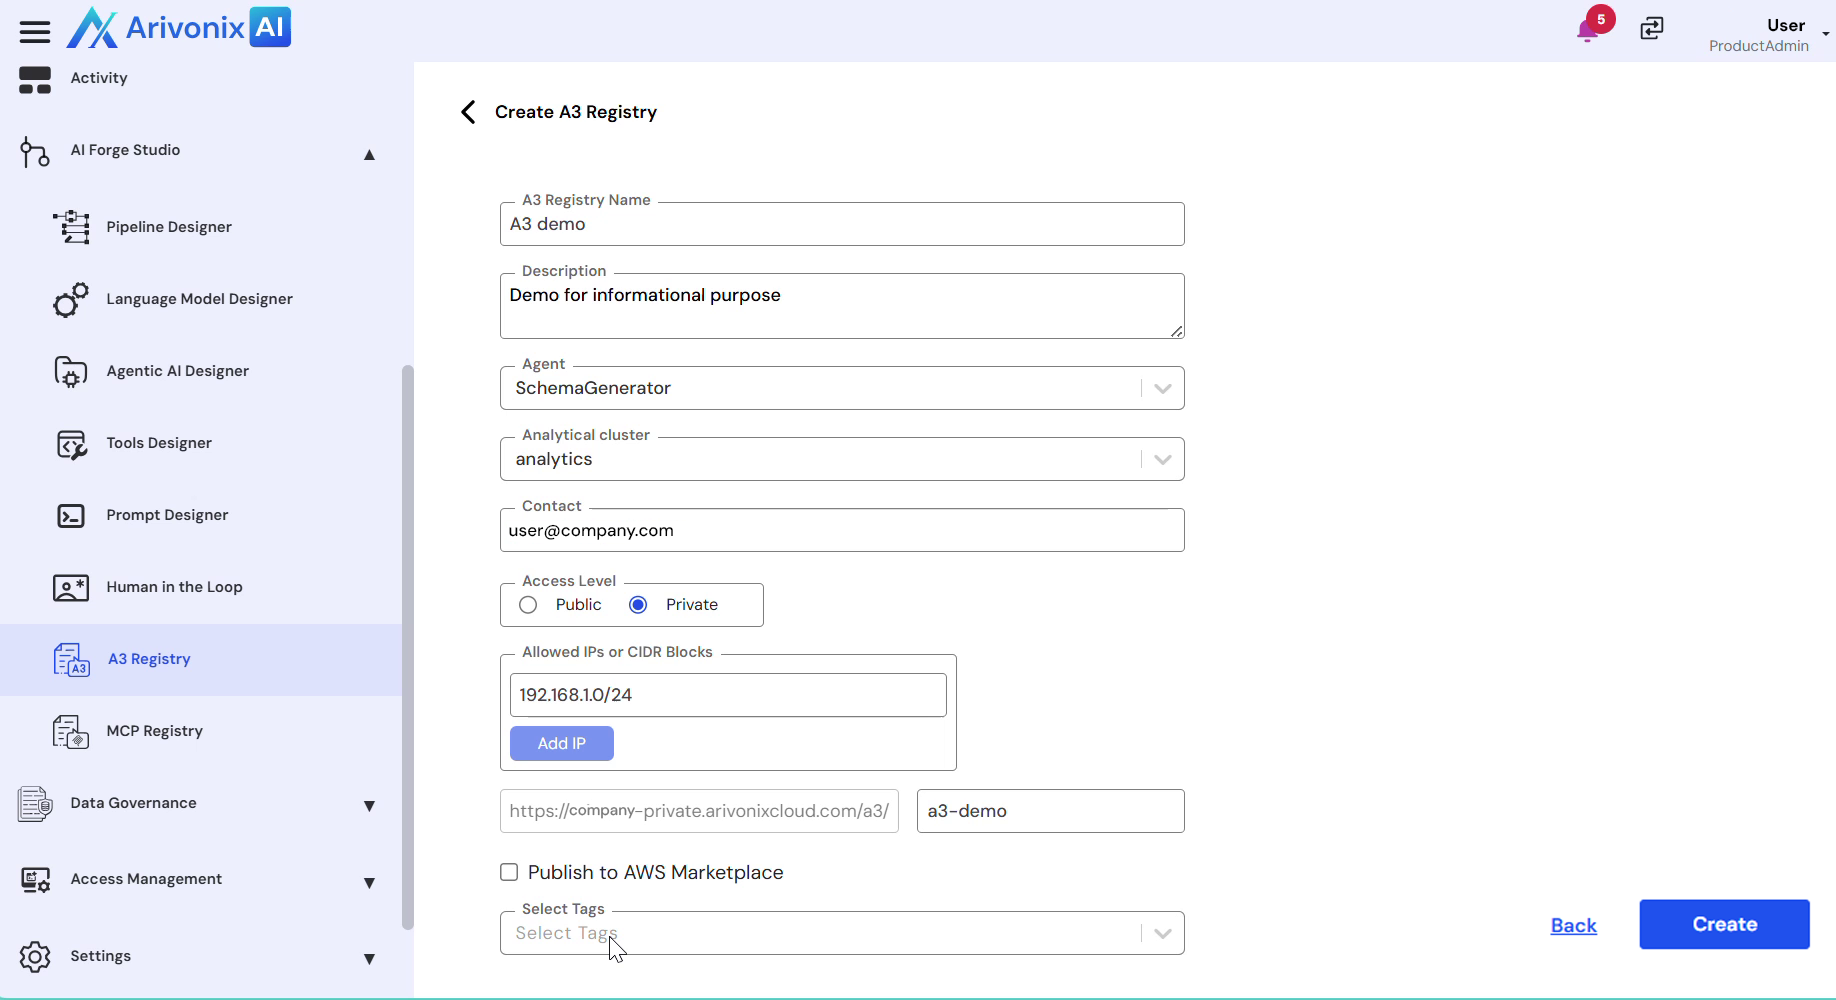
Task: Click the Add IP button
Action: point(561,743)
